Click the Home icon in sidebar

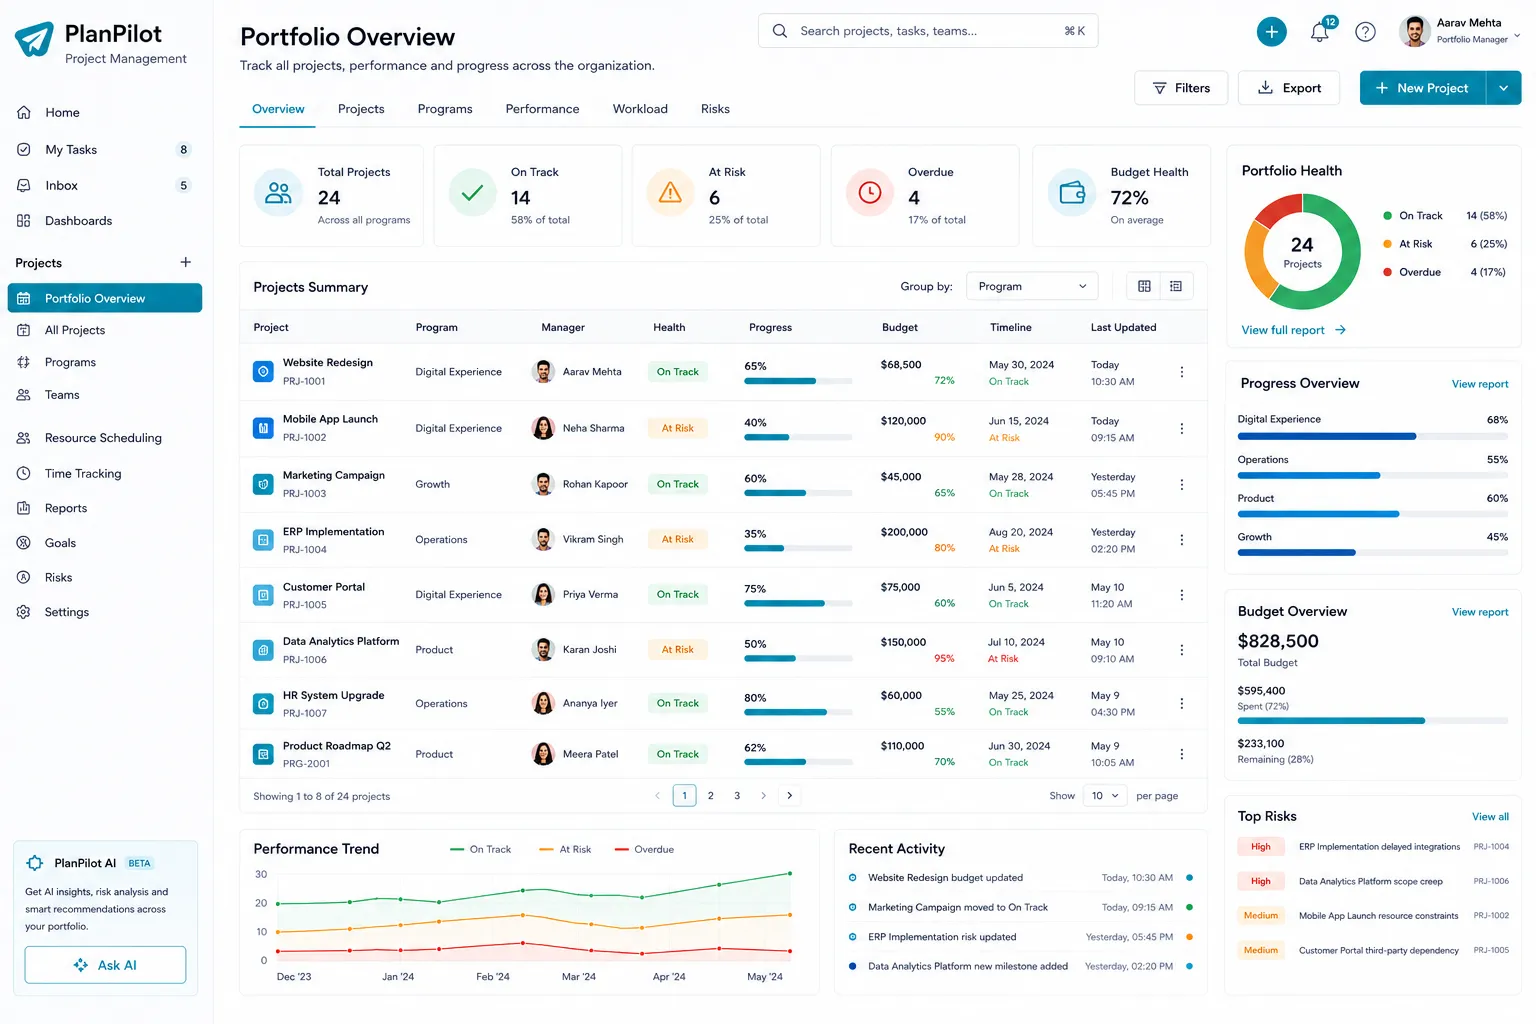coord(24,112)
